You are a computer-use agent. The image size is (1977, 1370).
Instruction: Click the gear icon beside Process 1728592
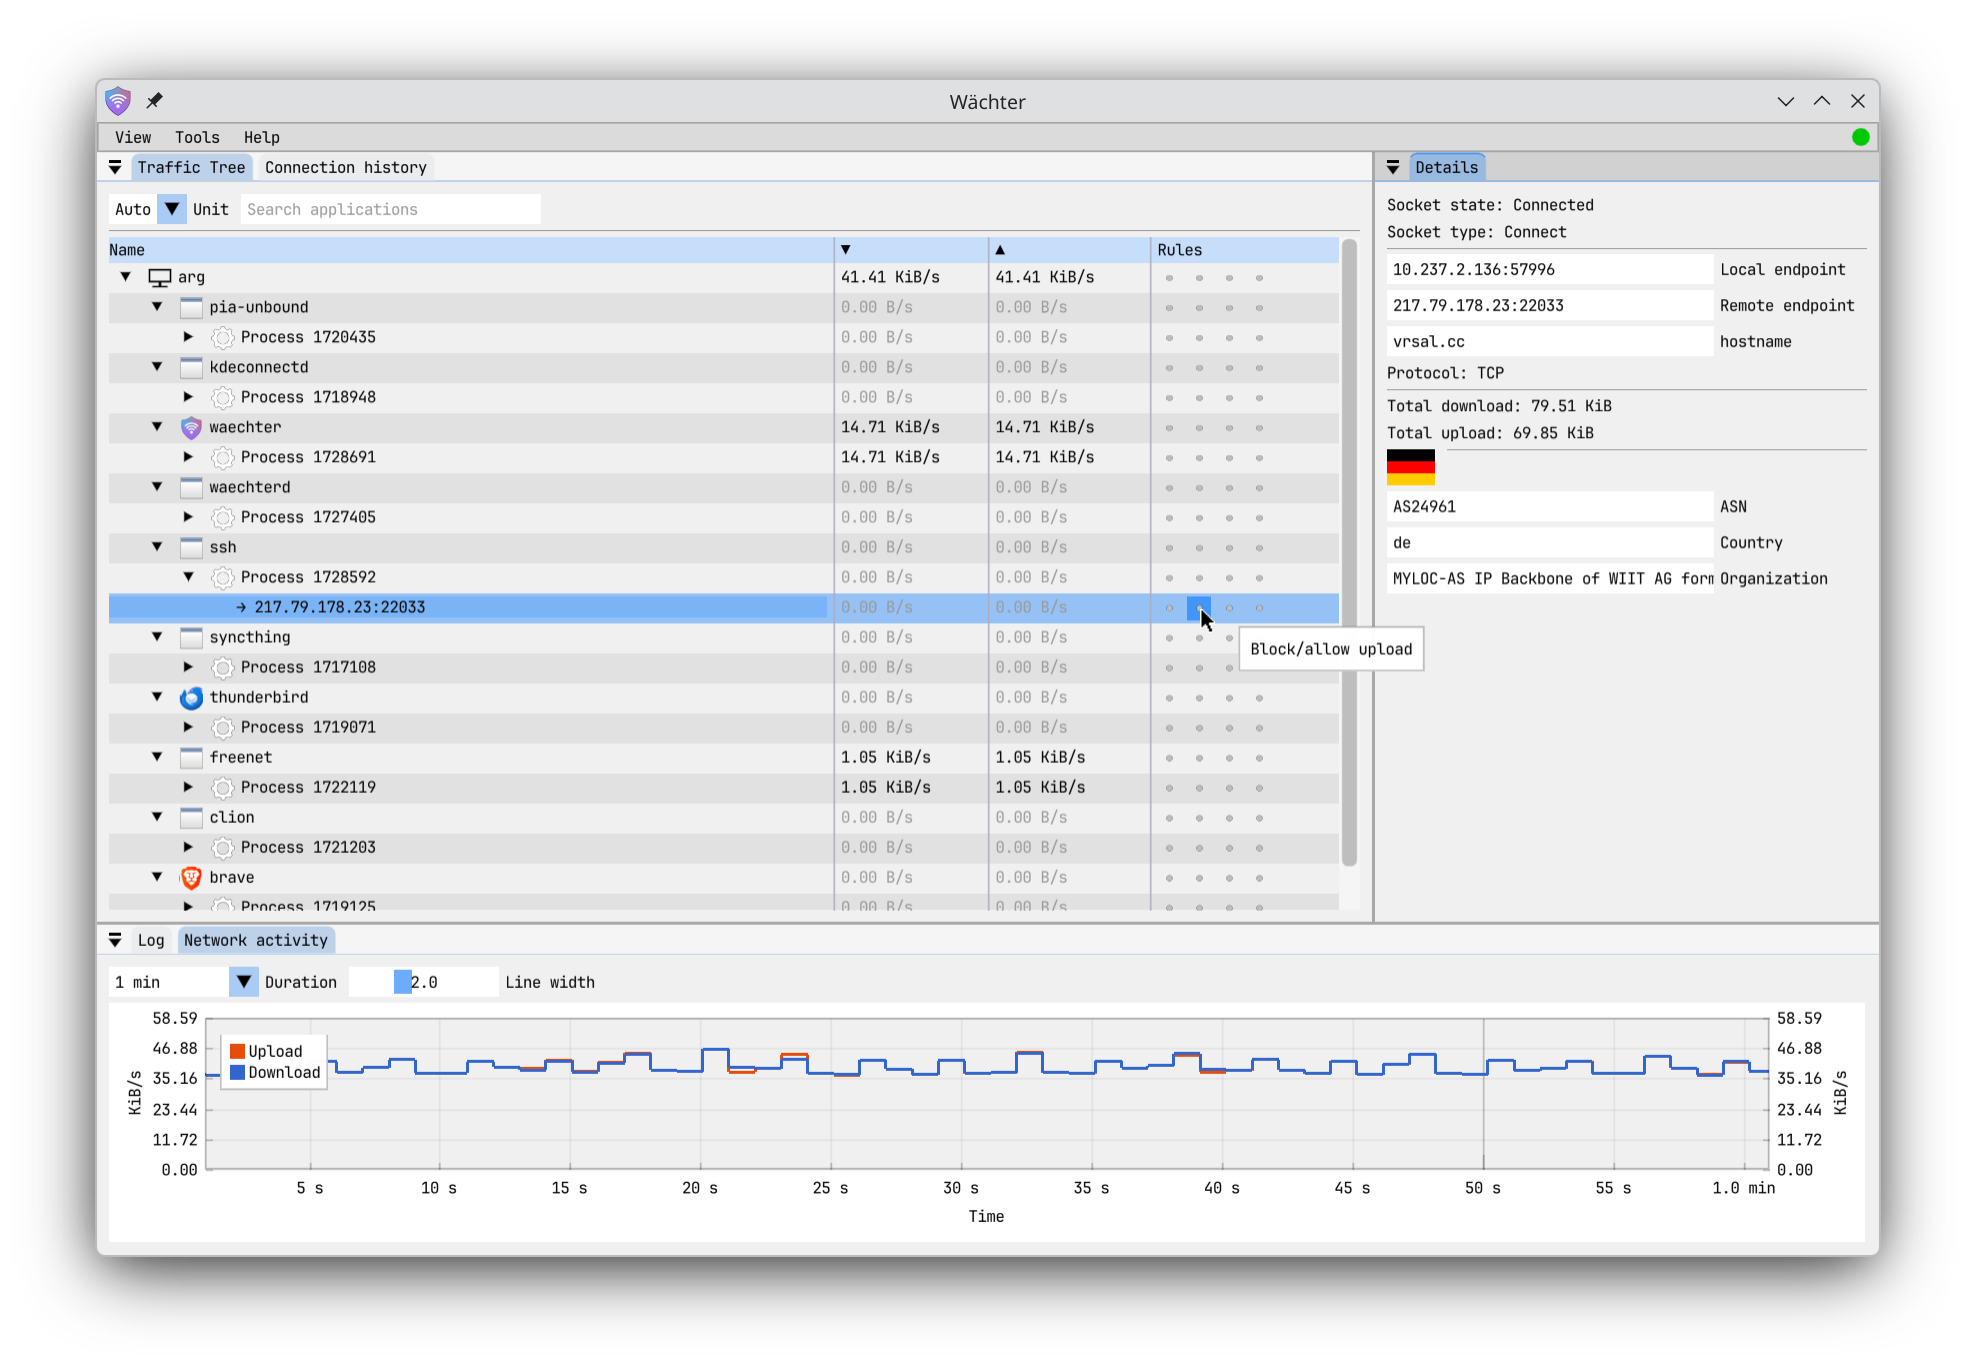223,578
